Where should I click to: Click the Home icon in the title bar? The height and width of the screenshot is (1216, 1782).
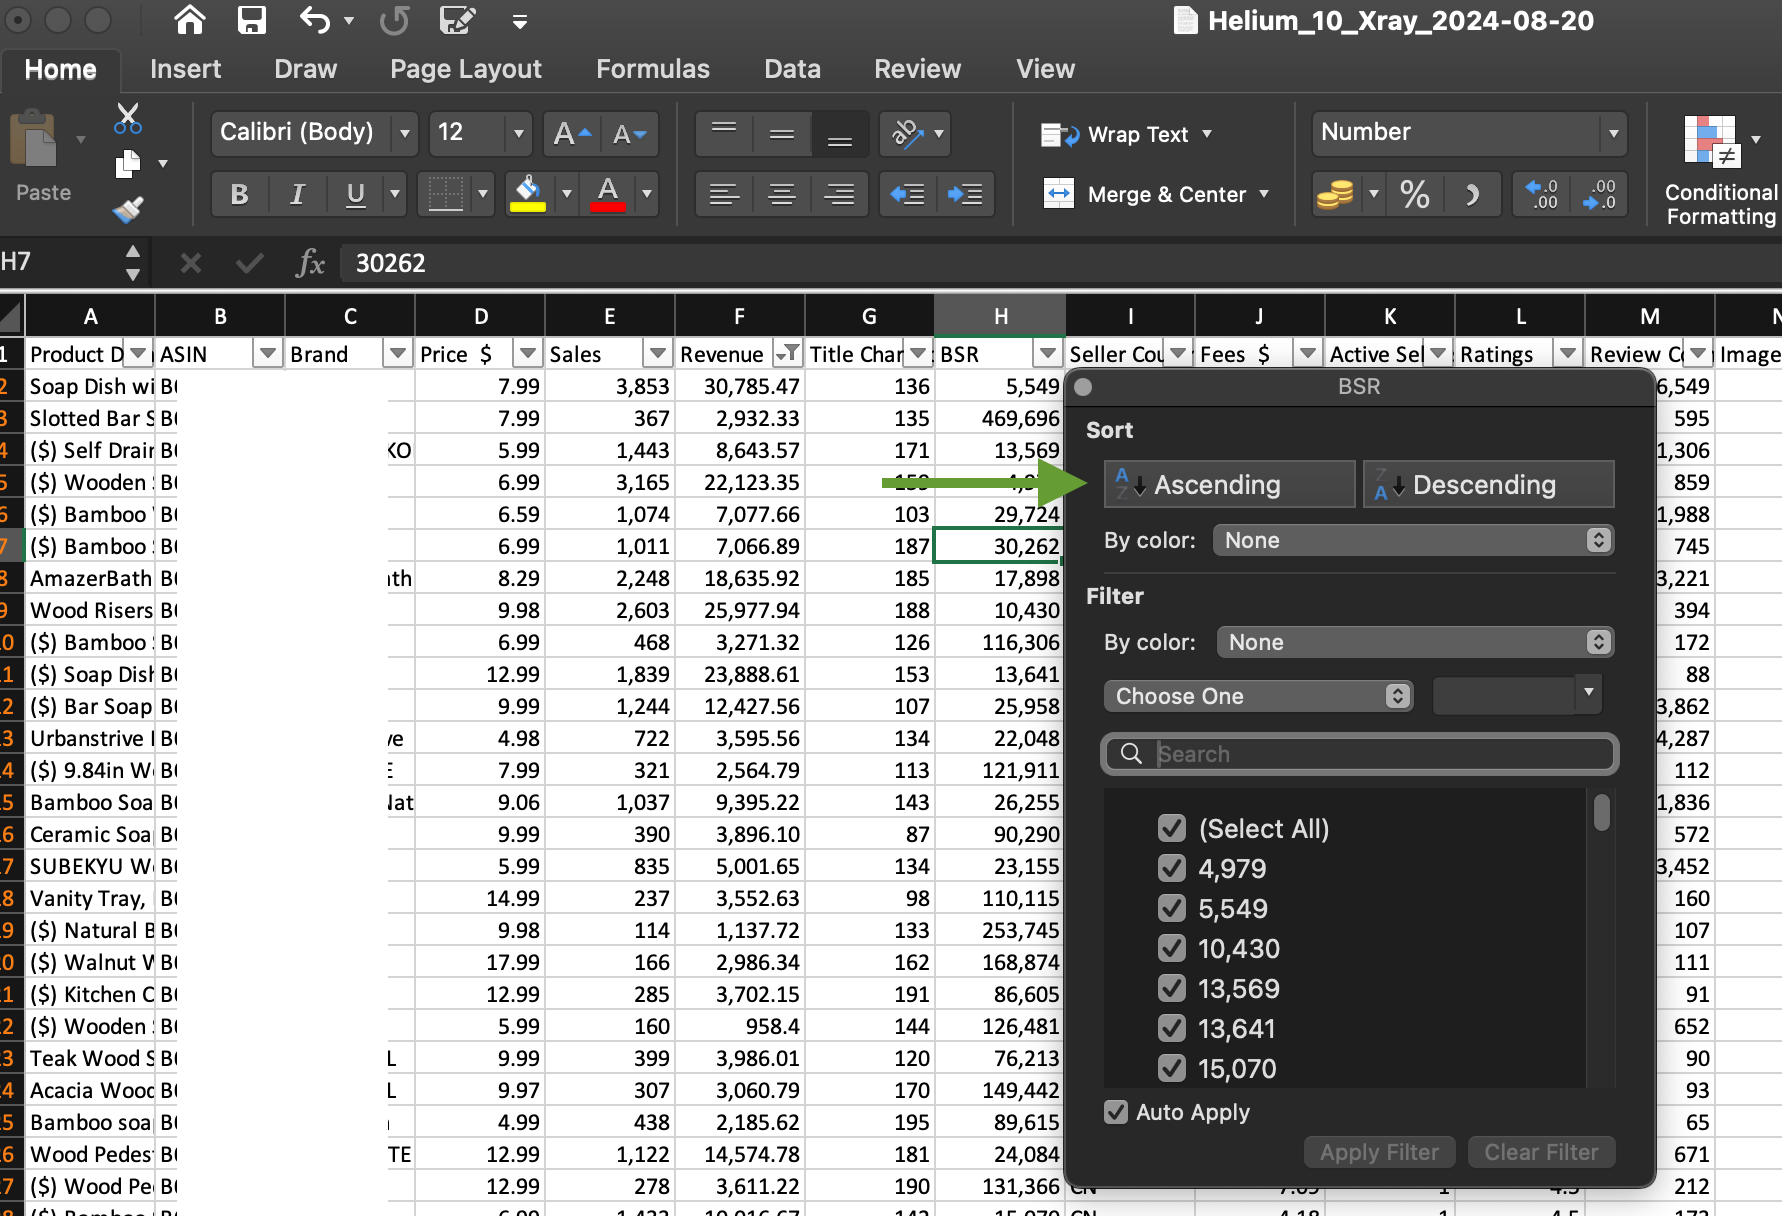click(189, 20)
